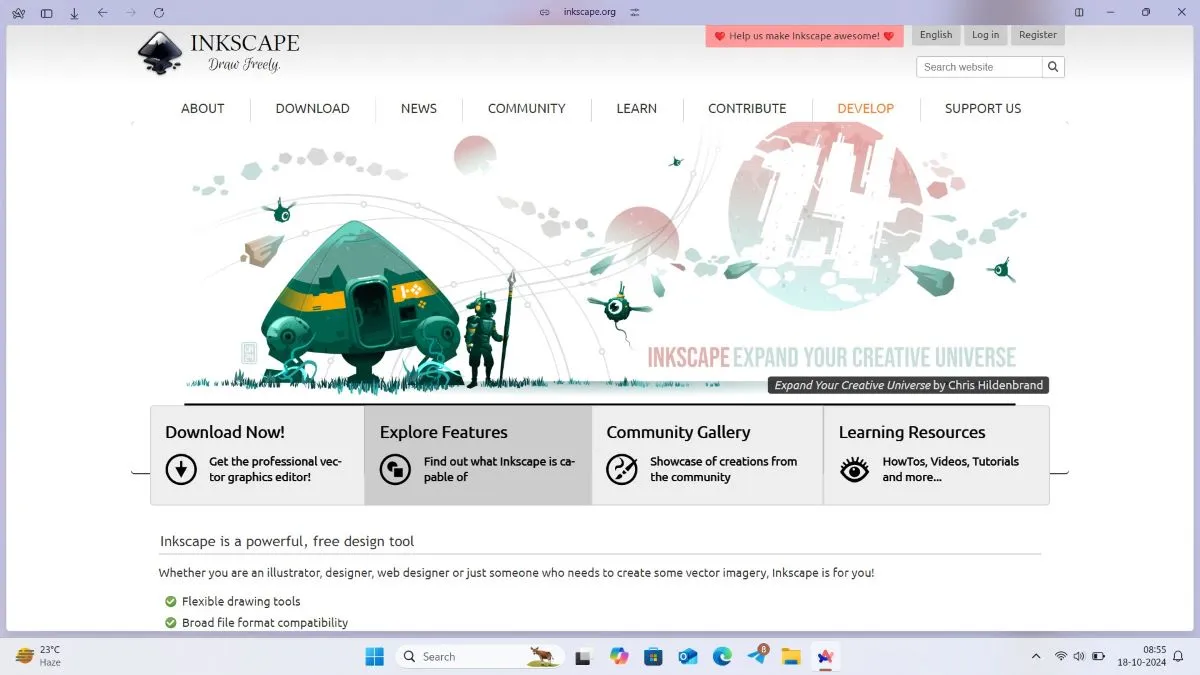The height and width of the screenshot is (675, 1200).
Task: Click the Windows taskbar Search box
Action: pyautogui.click(x=479, y=656)
